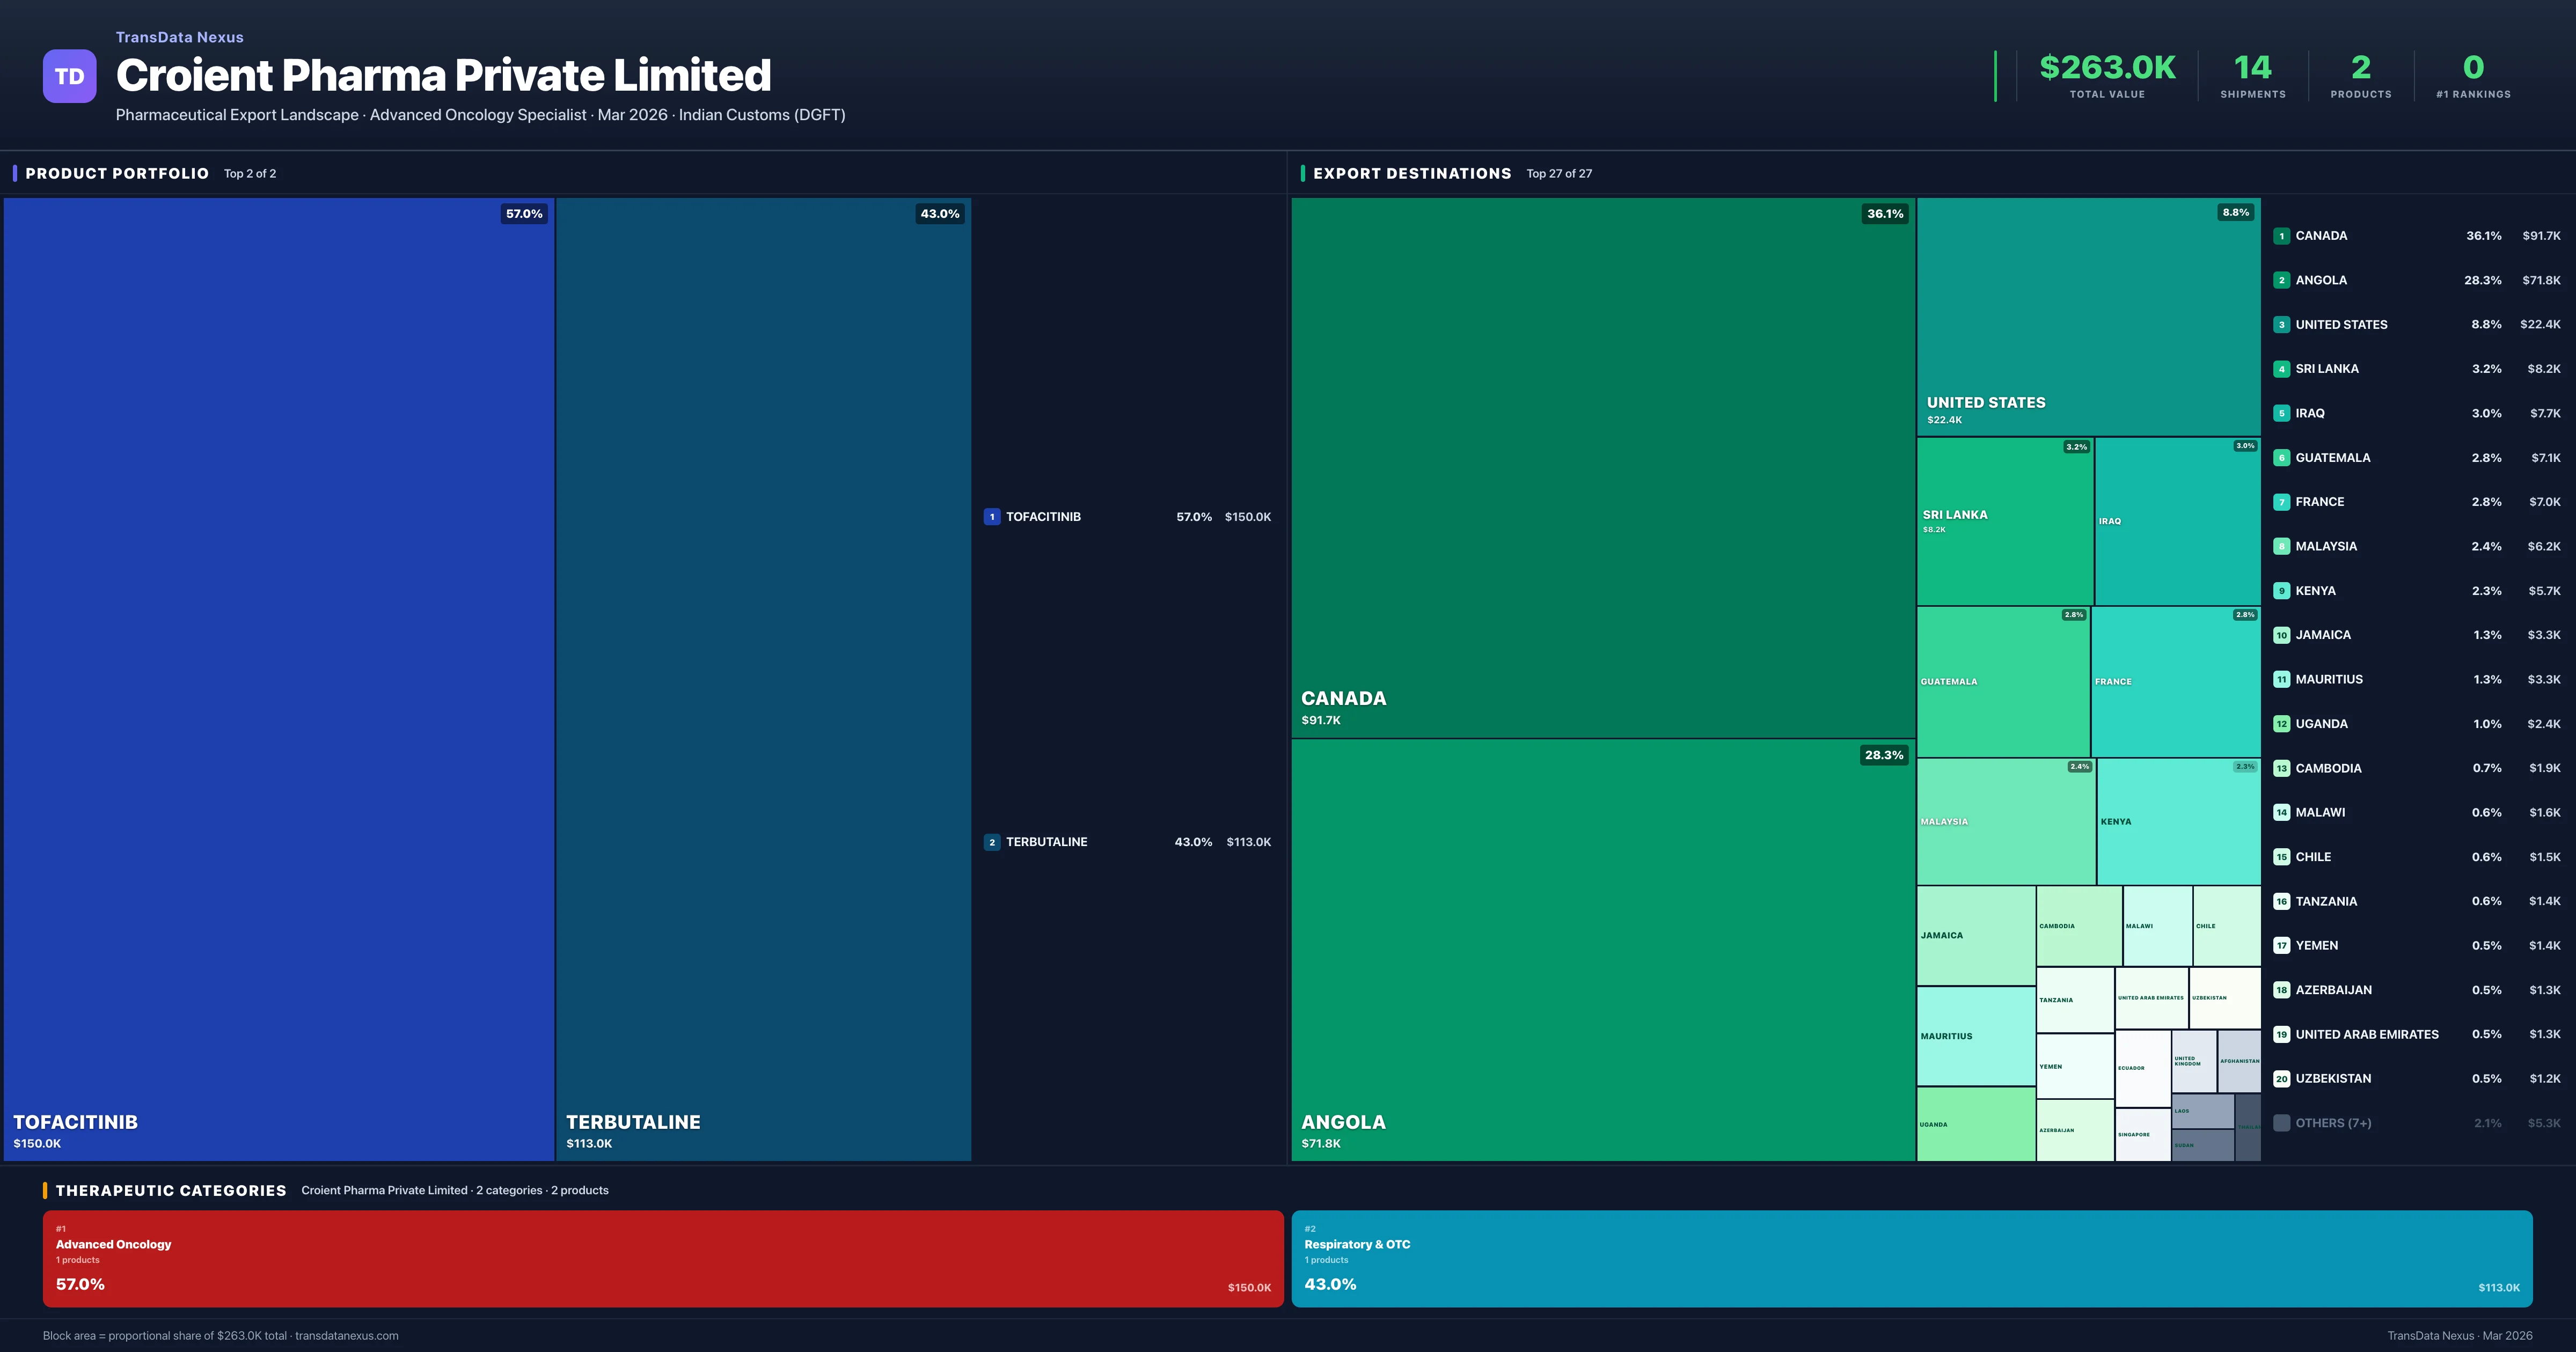Open the Respiratory & OTC category bar

1911,1258
